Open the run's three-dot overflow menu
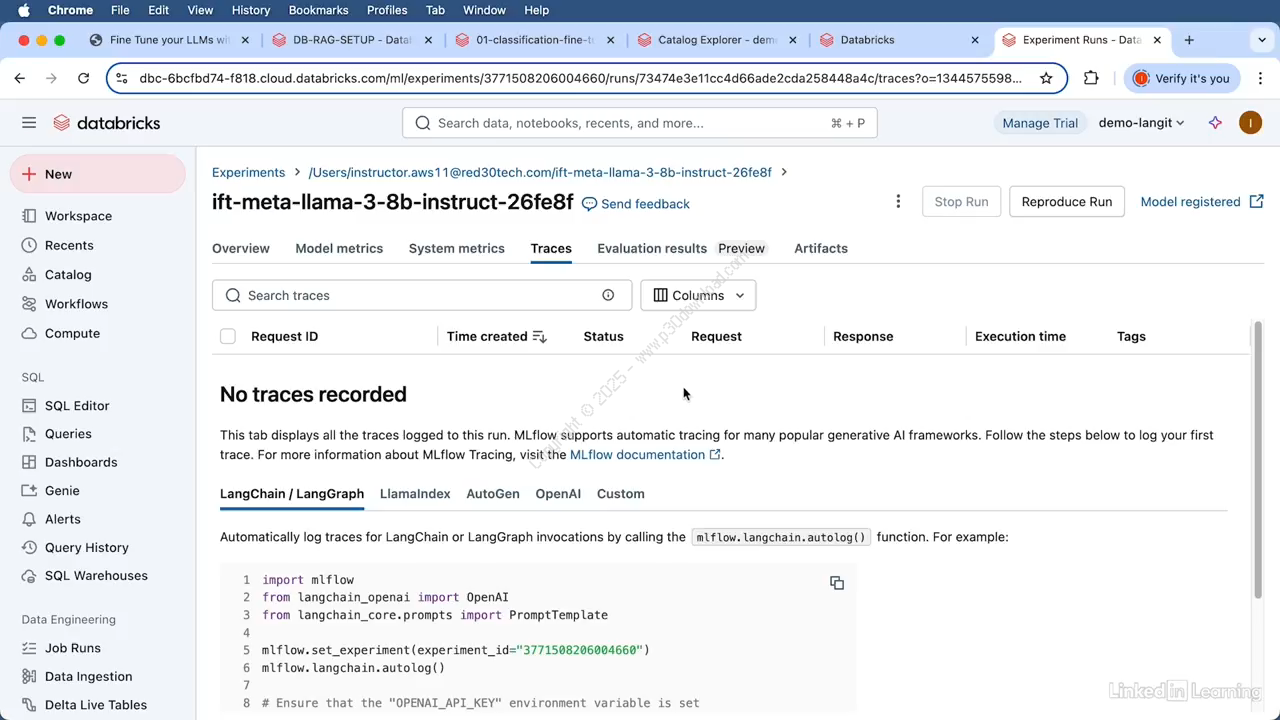 click(x=898, y=202)
